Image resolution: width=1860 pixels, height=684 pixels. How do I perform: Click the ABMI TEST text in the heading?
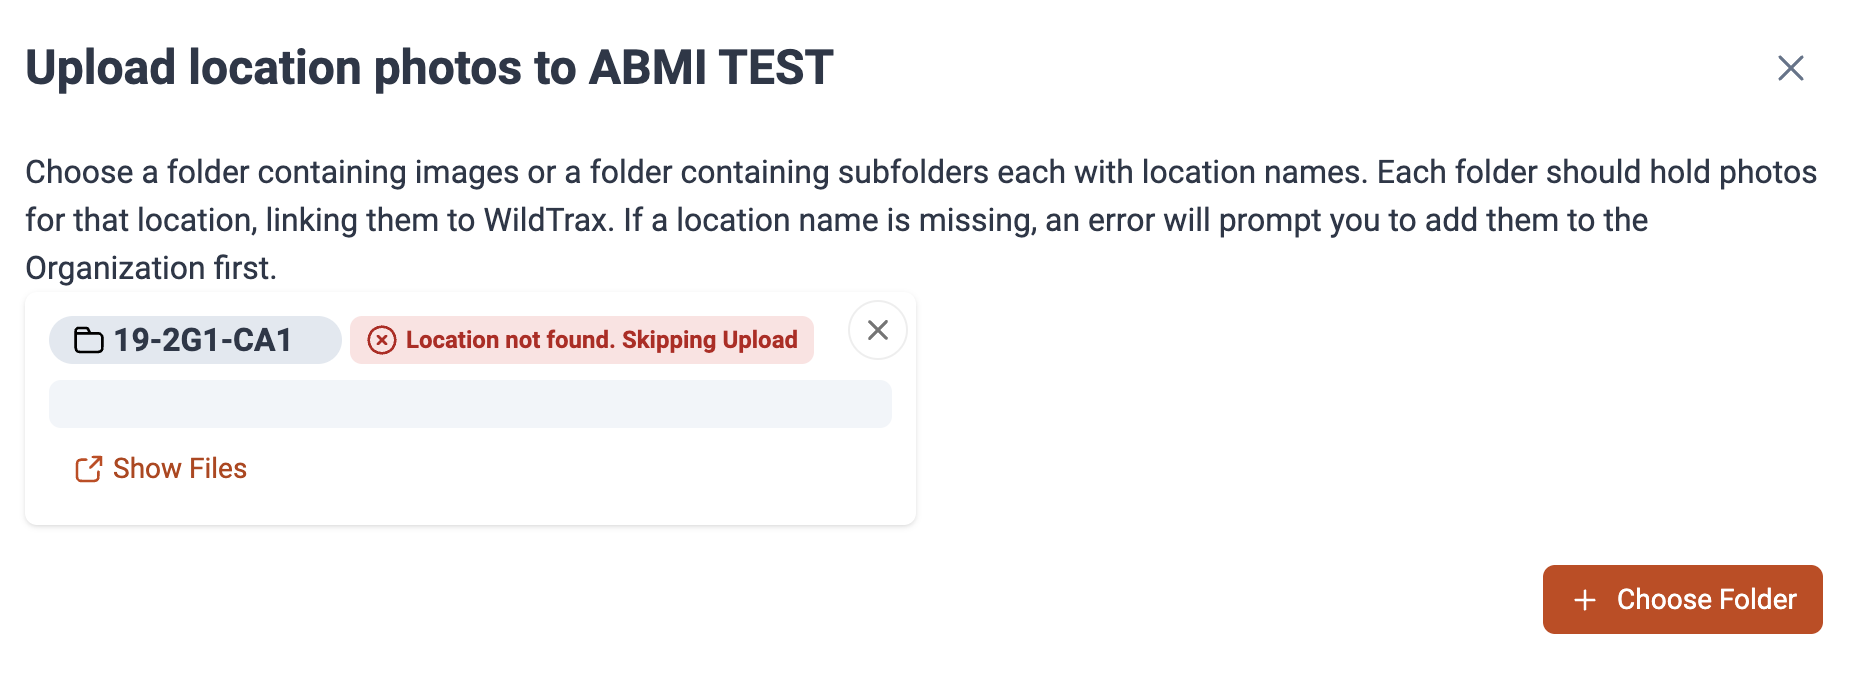point(710,68)
